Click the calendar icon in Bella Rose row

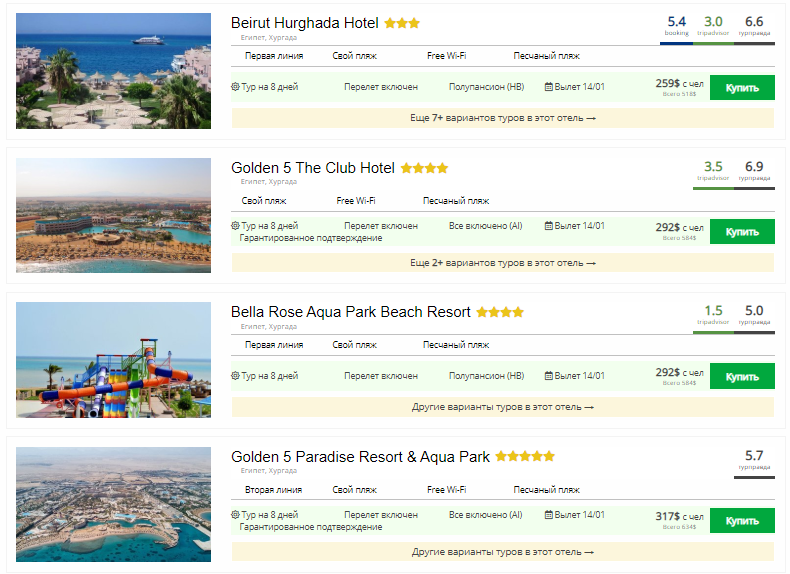click(x=549, y=376)
